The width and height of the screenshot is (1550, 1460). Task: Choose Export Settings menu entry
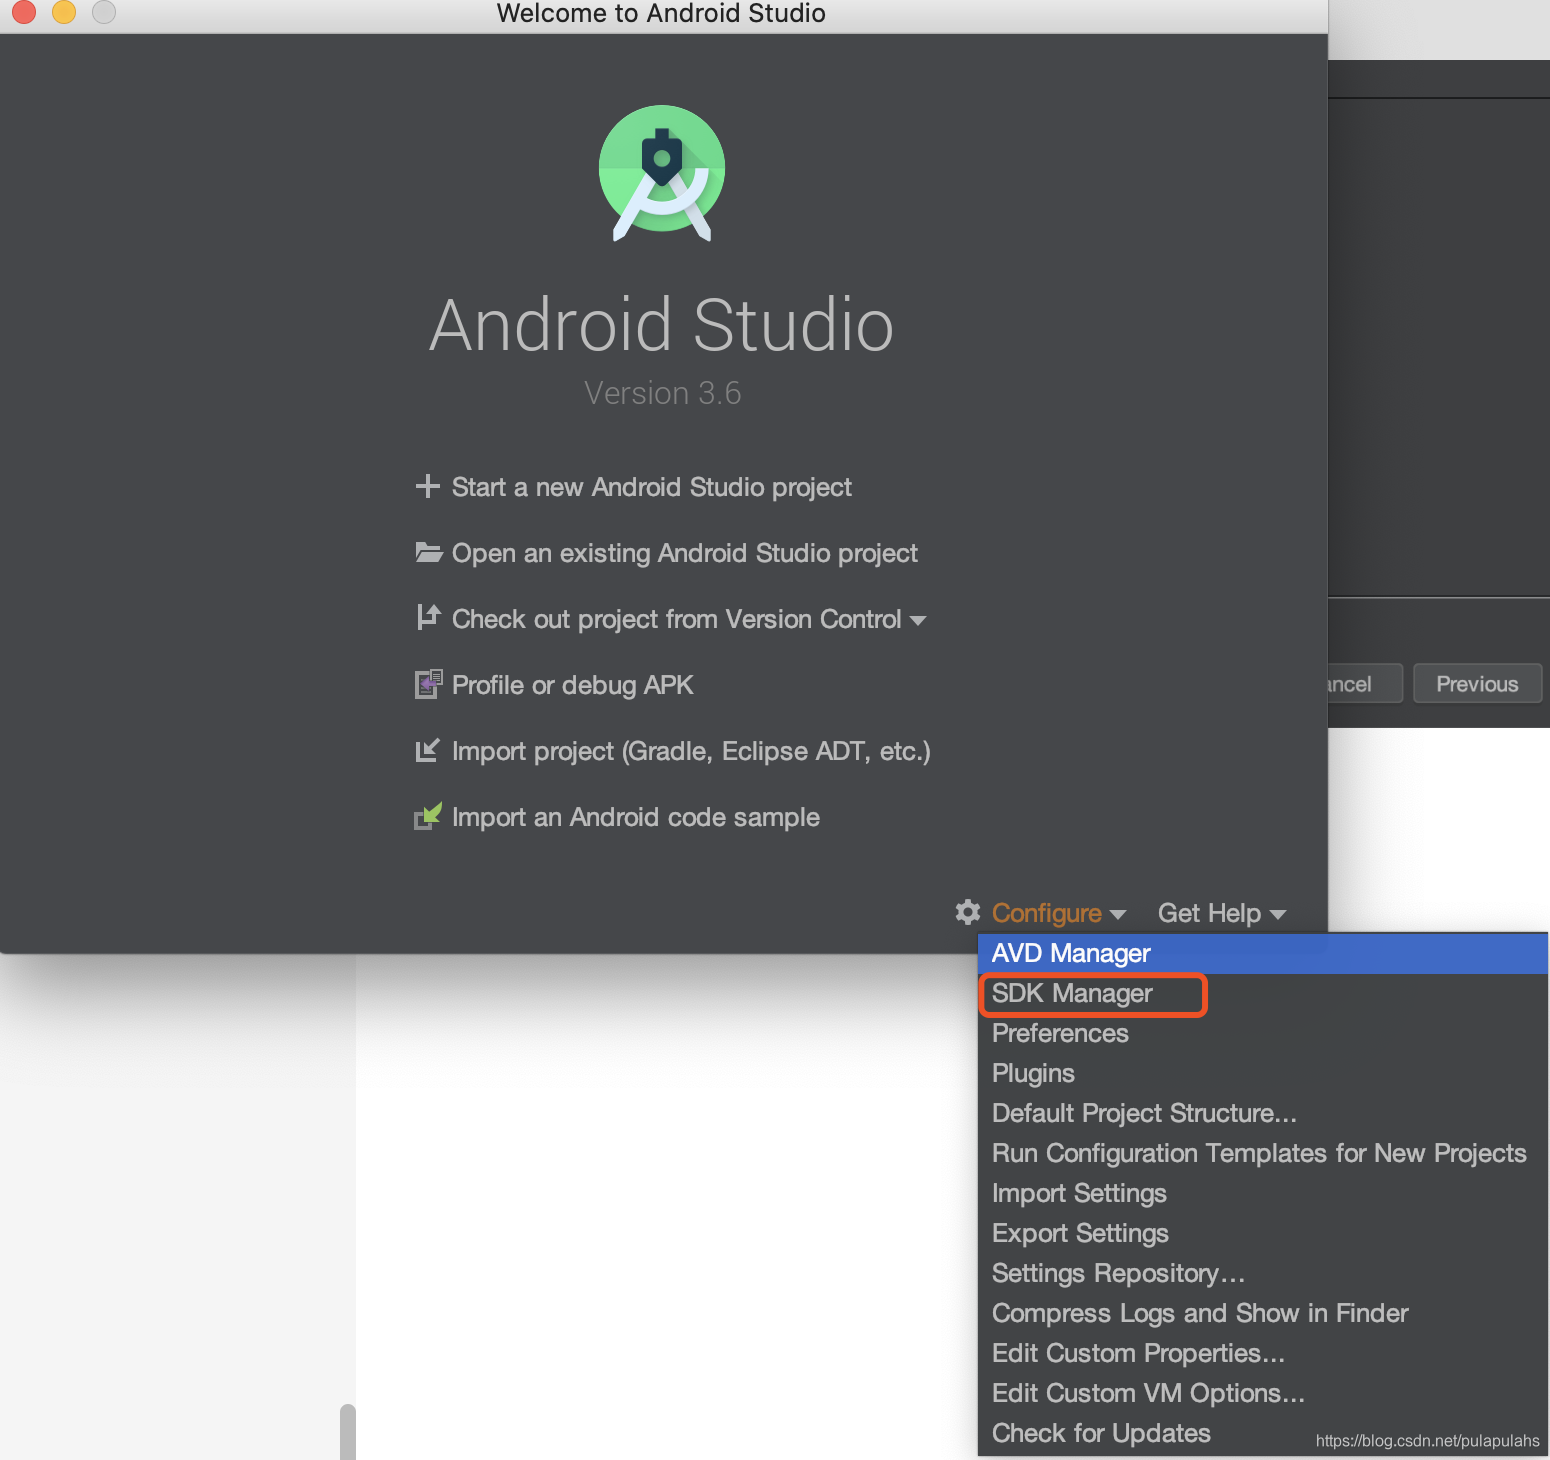(1263, 1233)
